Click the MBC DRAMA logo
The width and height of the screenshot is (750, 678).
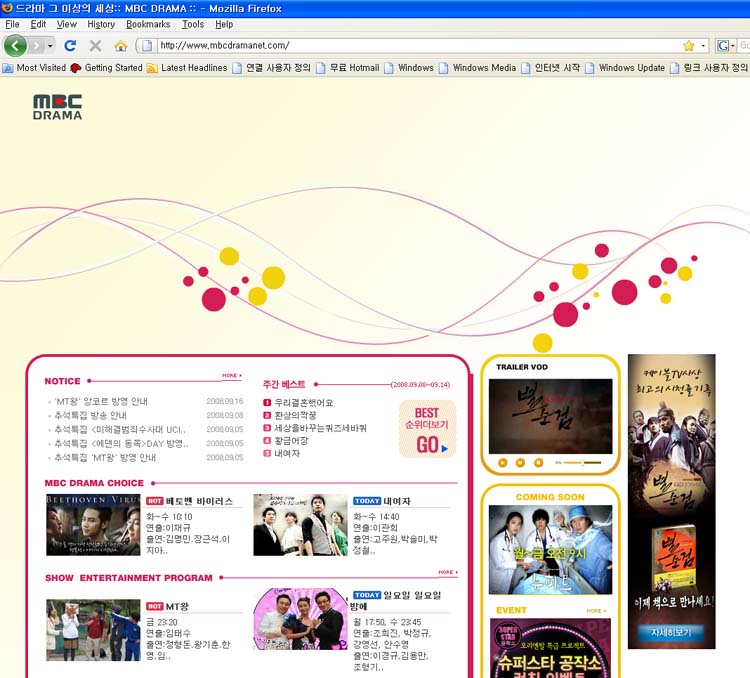(57, 107)
